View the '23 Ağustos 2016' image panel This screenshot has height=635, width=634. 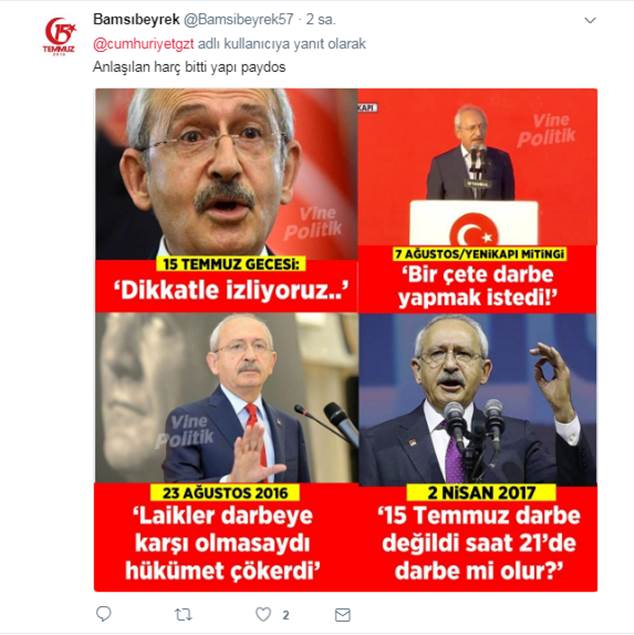click(226, 452)
